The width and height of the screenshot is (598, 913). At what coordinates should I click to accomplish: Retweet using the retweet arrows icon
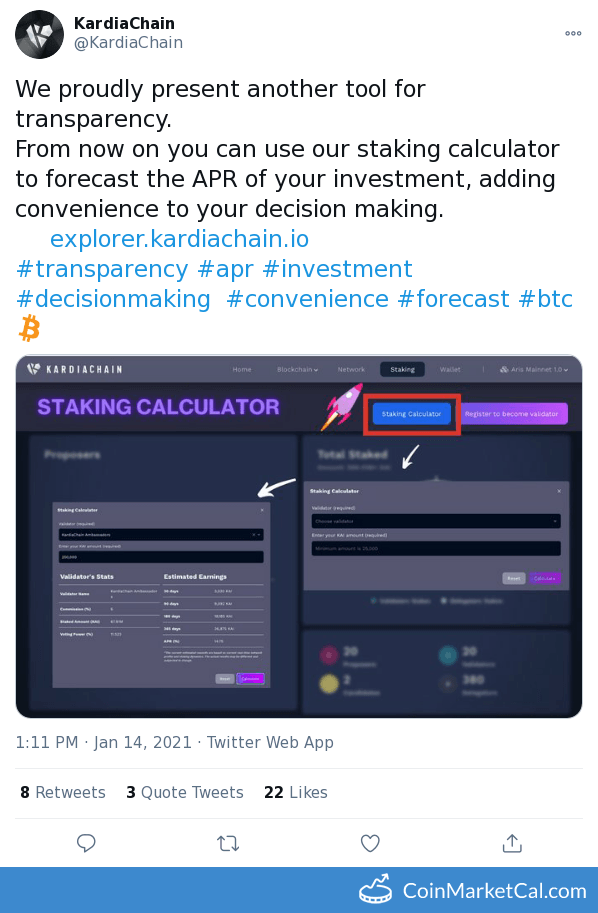pos(228,843)
